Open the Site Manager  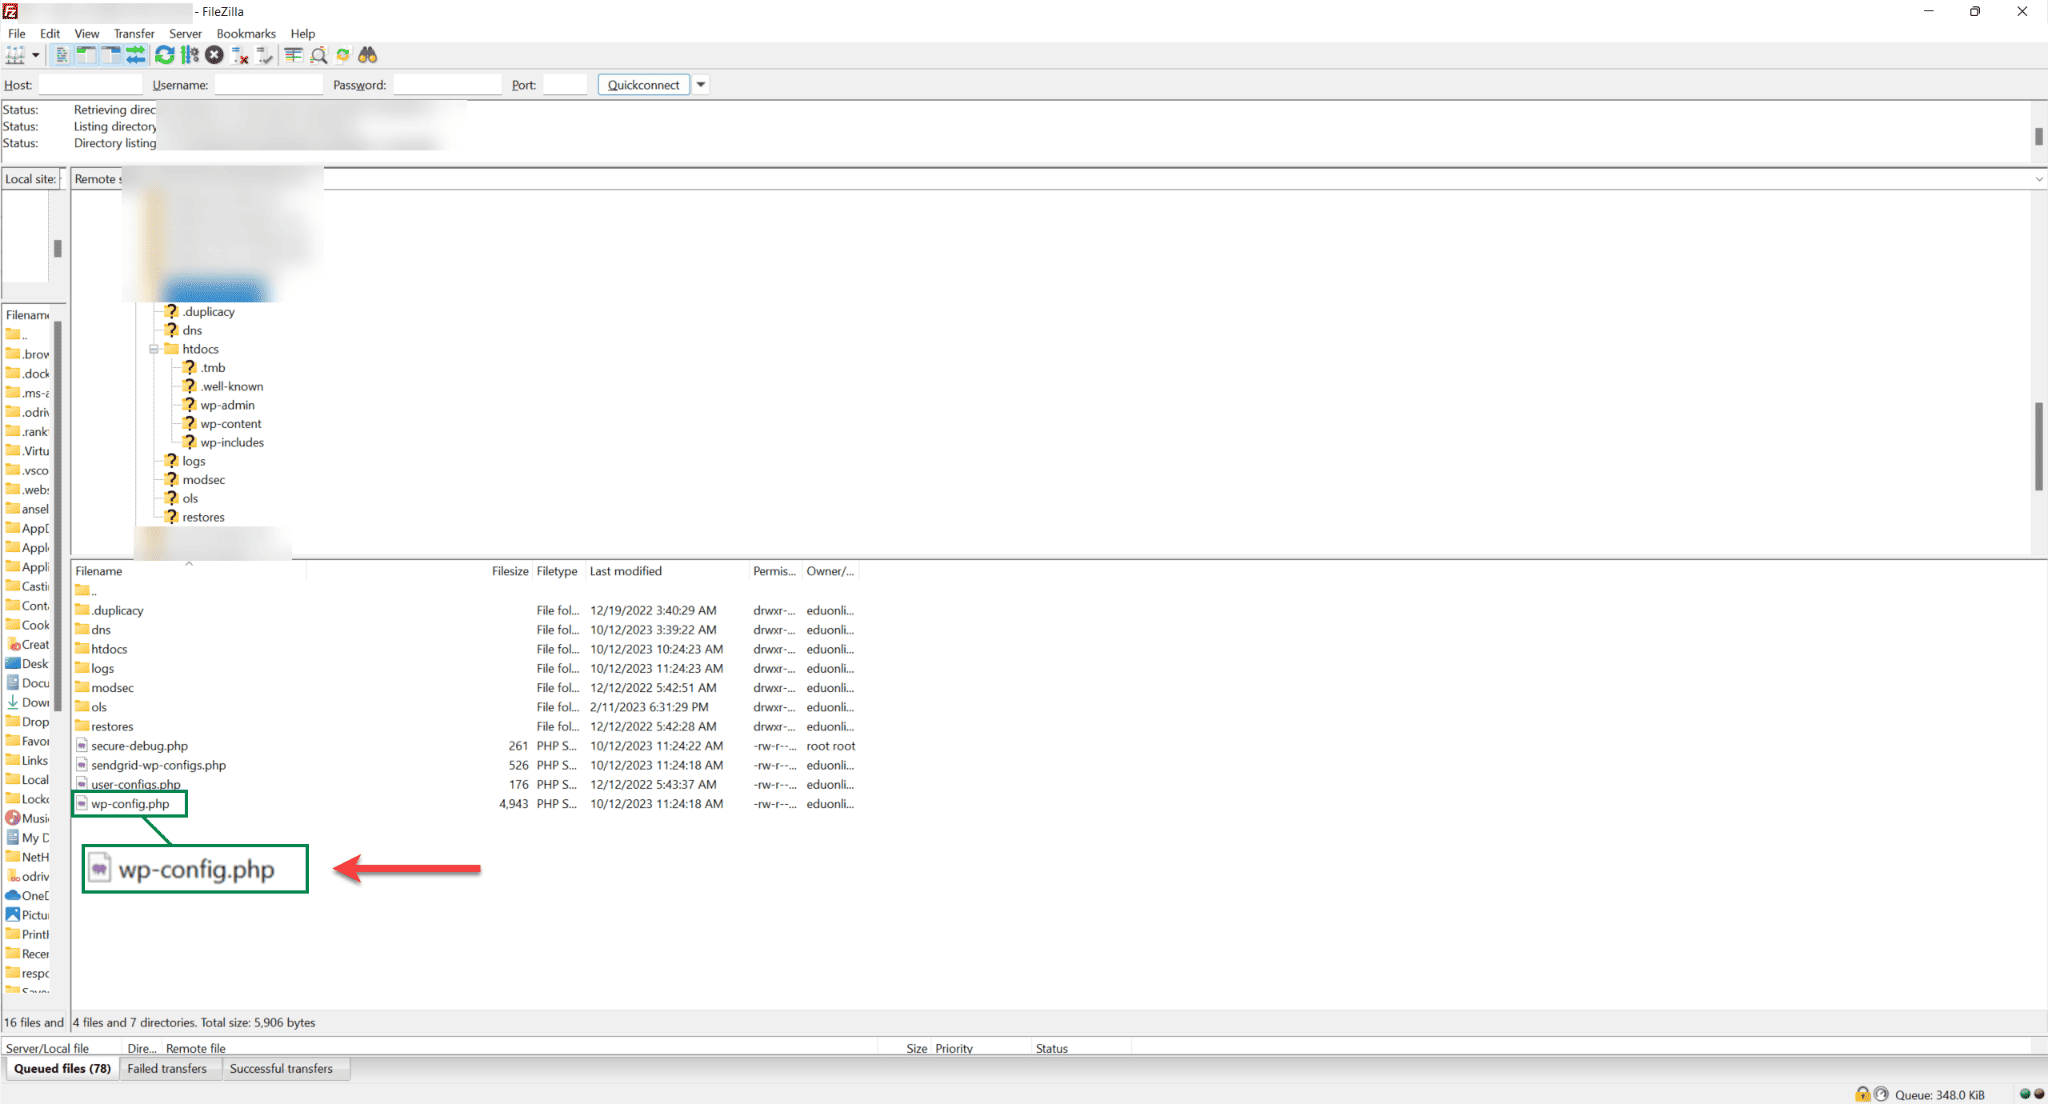coord(14,55)
